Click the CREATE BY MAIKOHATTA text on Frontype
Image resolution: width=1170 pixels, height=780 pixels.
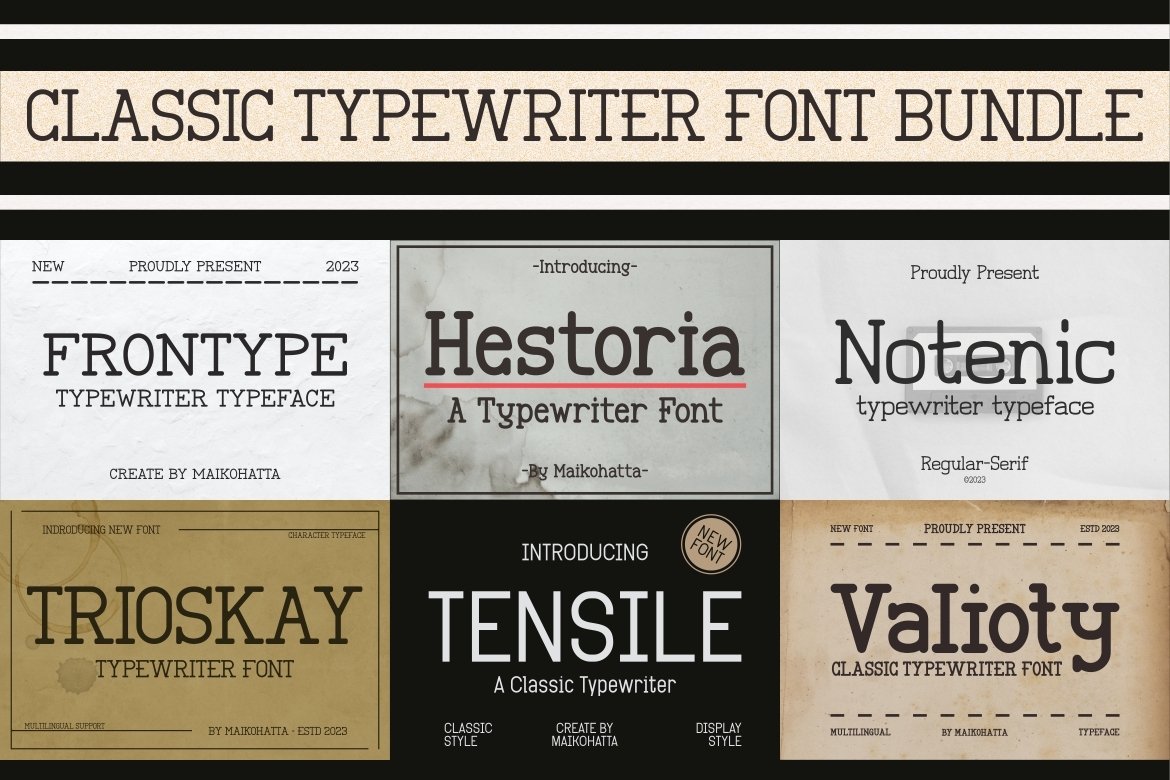coord(195,474)
